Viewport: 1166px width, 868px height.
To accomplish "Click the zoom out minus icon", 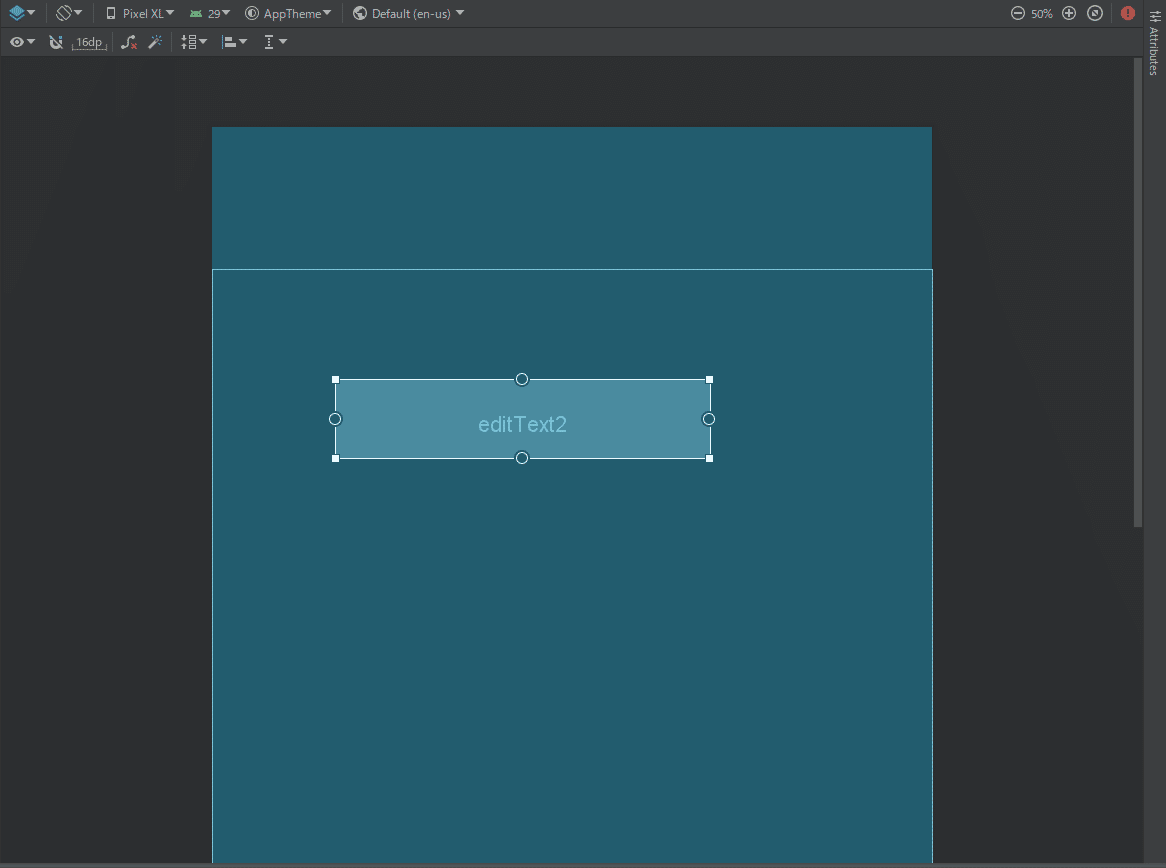I will (x=1017, y=13).
